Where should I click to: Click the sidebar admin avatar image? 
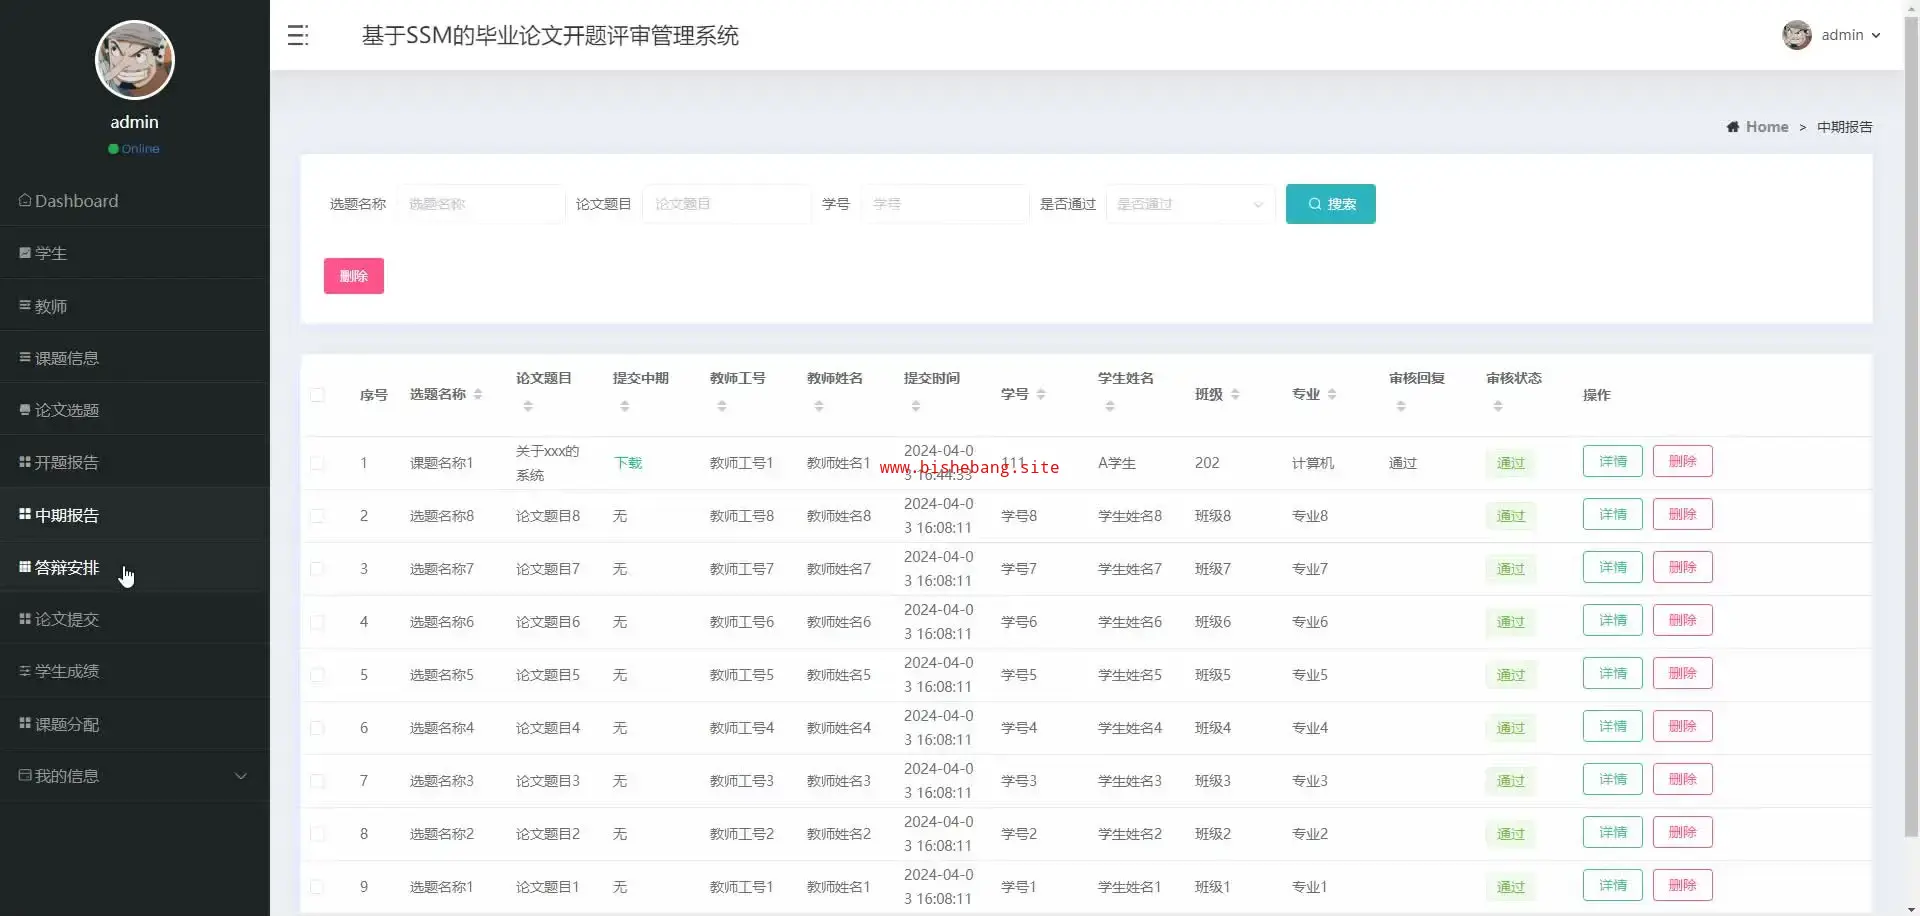[135, 60]
